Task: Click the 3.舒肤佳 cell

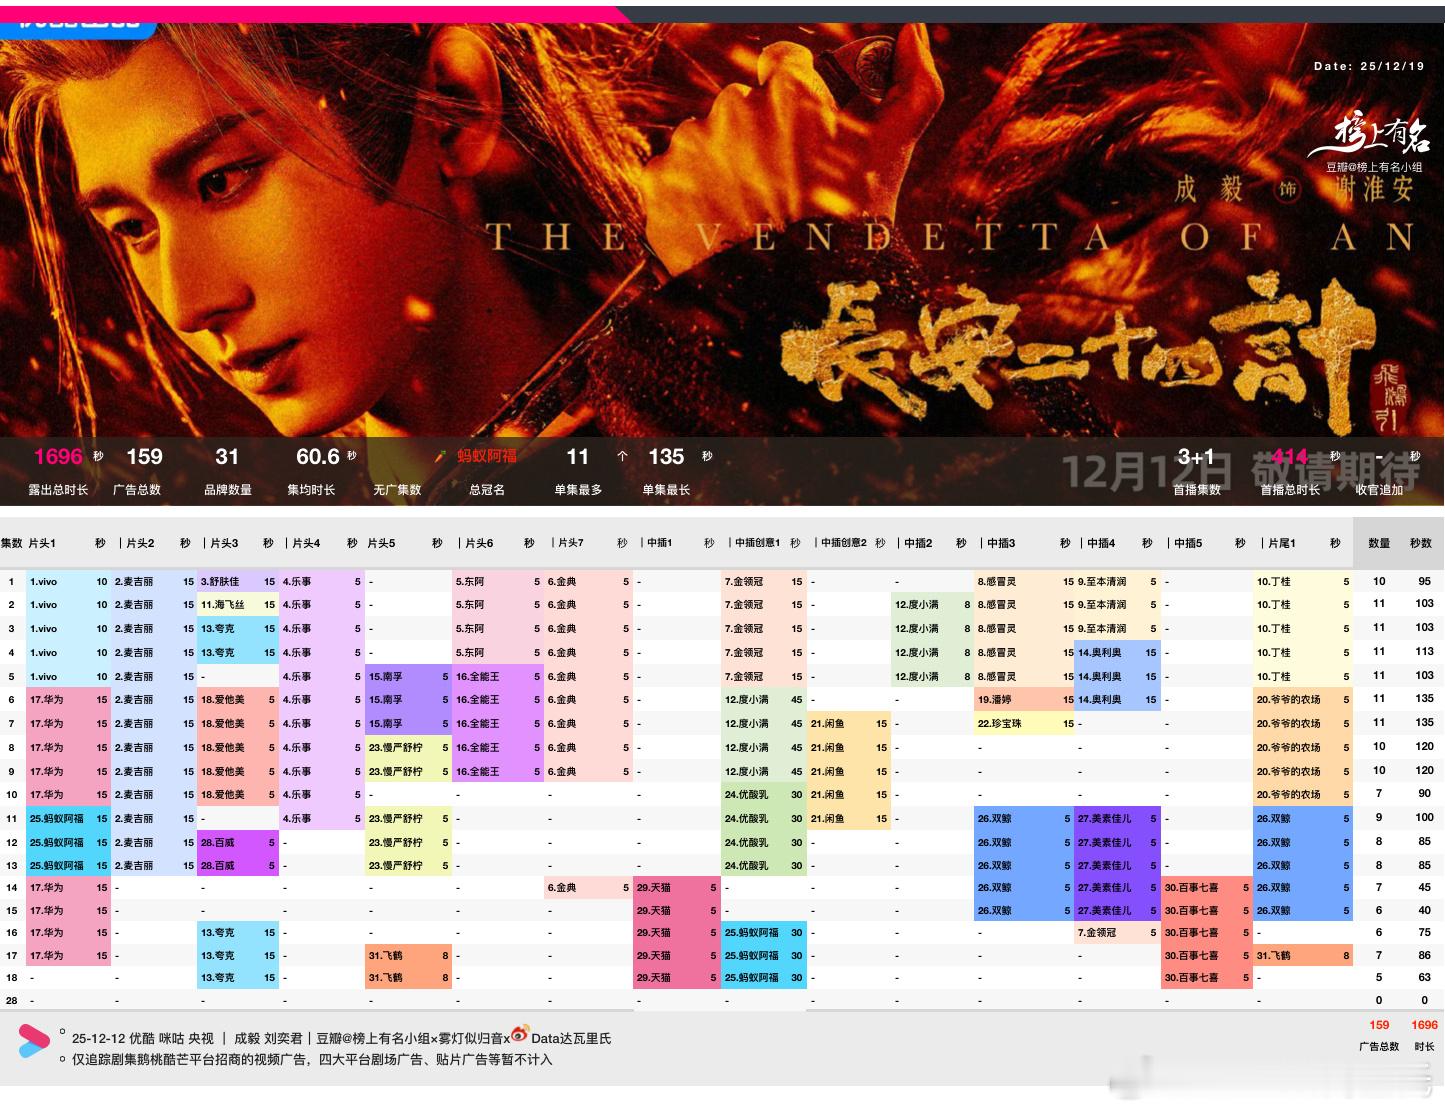Action: (238, 581)
